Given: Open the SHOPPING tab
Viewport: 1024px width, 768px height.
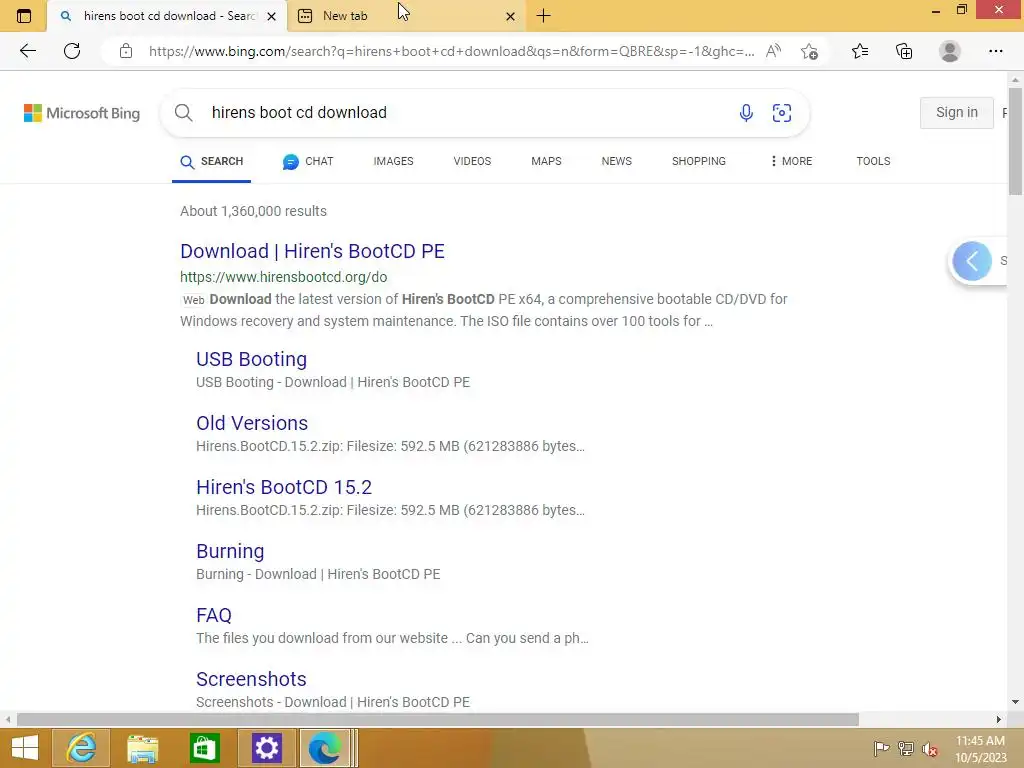Looking at the screenshot, I should (x=699, y=161).
